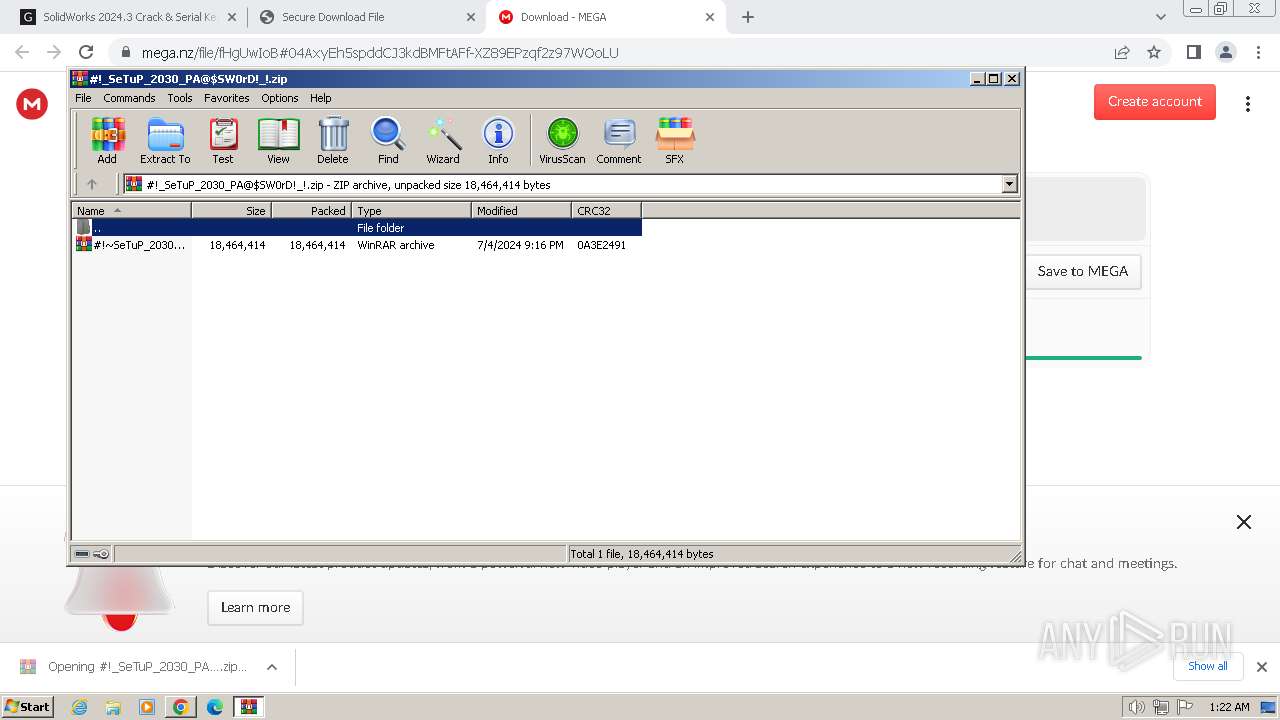
Task: Click the drive and key status bar icon
Action: [92, 554]
